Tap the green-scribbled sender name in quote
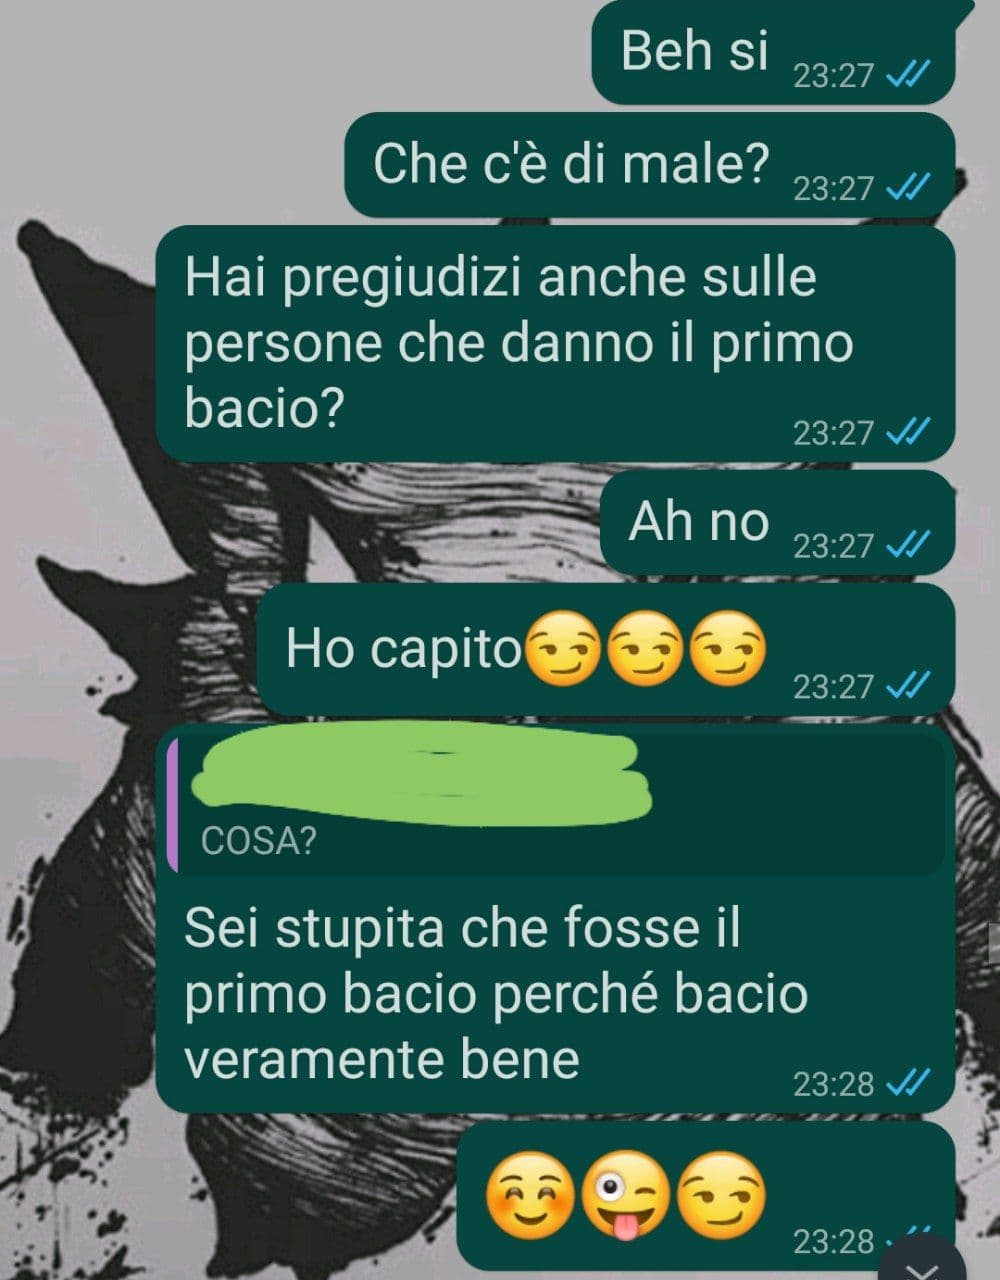This screenshot has height=1280, width=1000. click(x=420, y=773)
